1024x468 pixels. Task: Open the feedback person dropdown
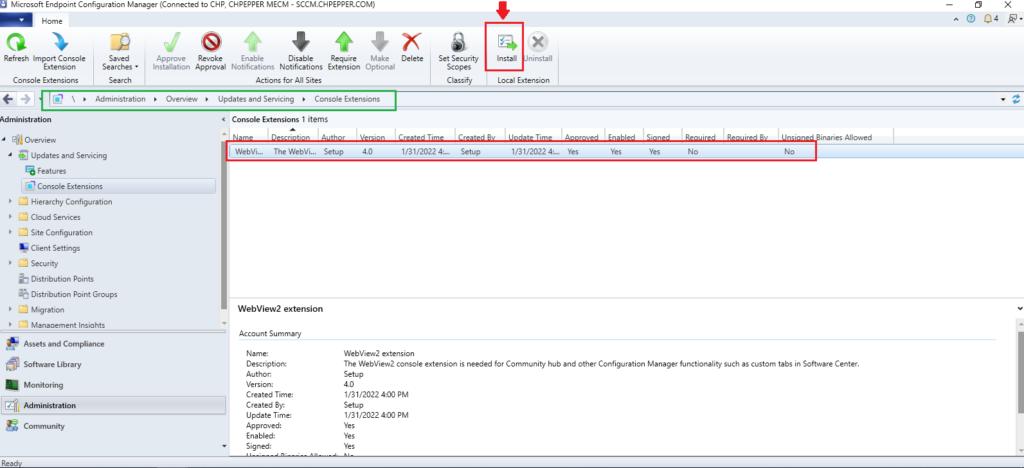1014,19
